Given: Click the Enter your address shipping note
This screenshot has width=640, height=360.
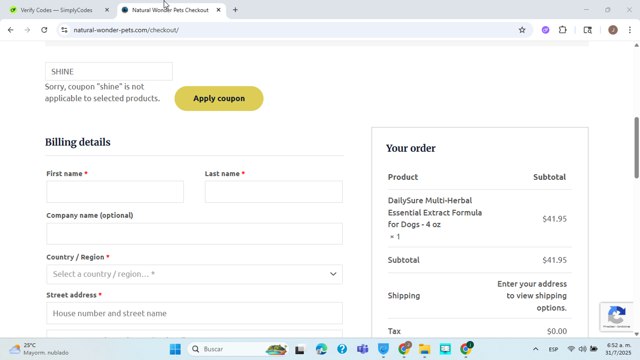Looking at the screenshot, I should coord(532,296).
